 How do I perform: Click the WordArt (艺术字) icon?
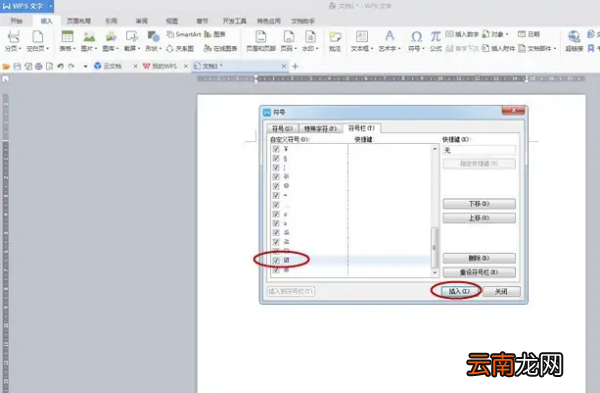click(390, 37)
